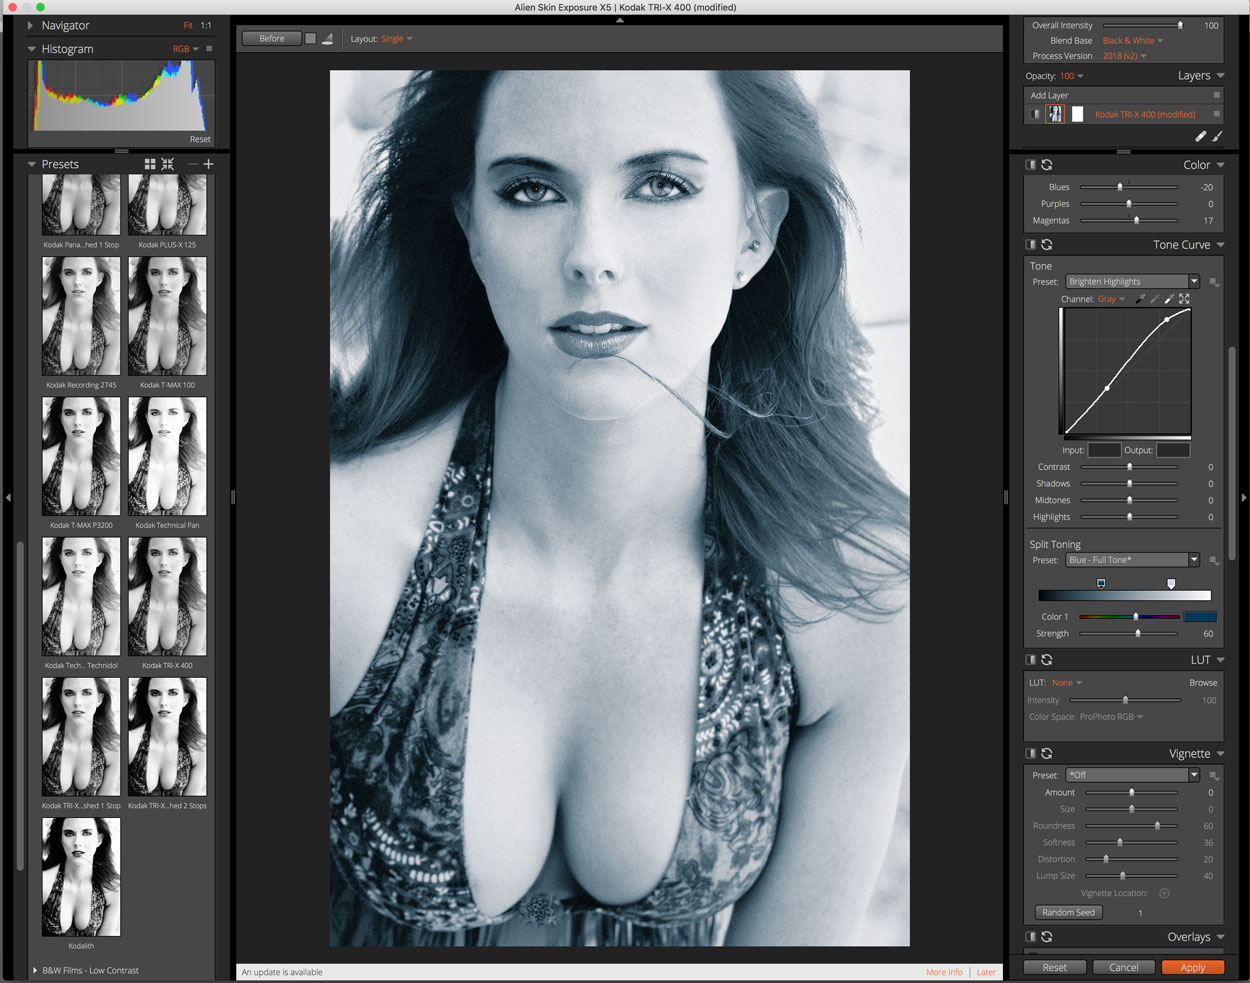Open the Split Toning preset save menu icon
Screen dimensions: 1250x983
pyautogui.click(x=1214, y=560)
